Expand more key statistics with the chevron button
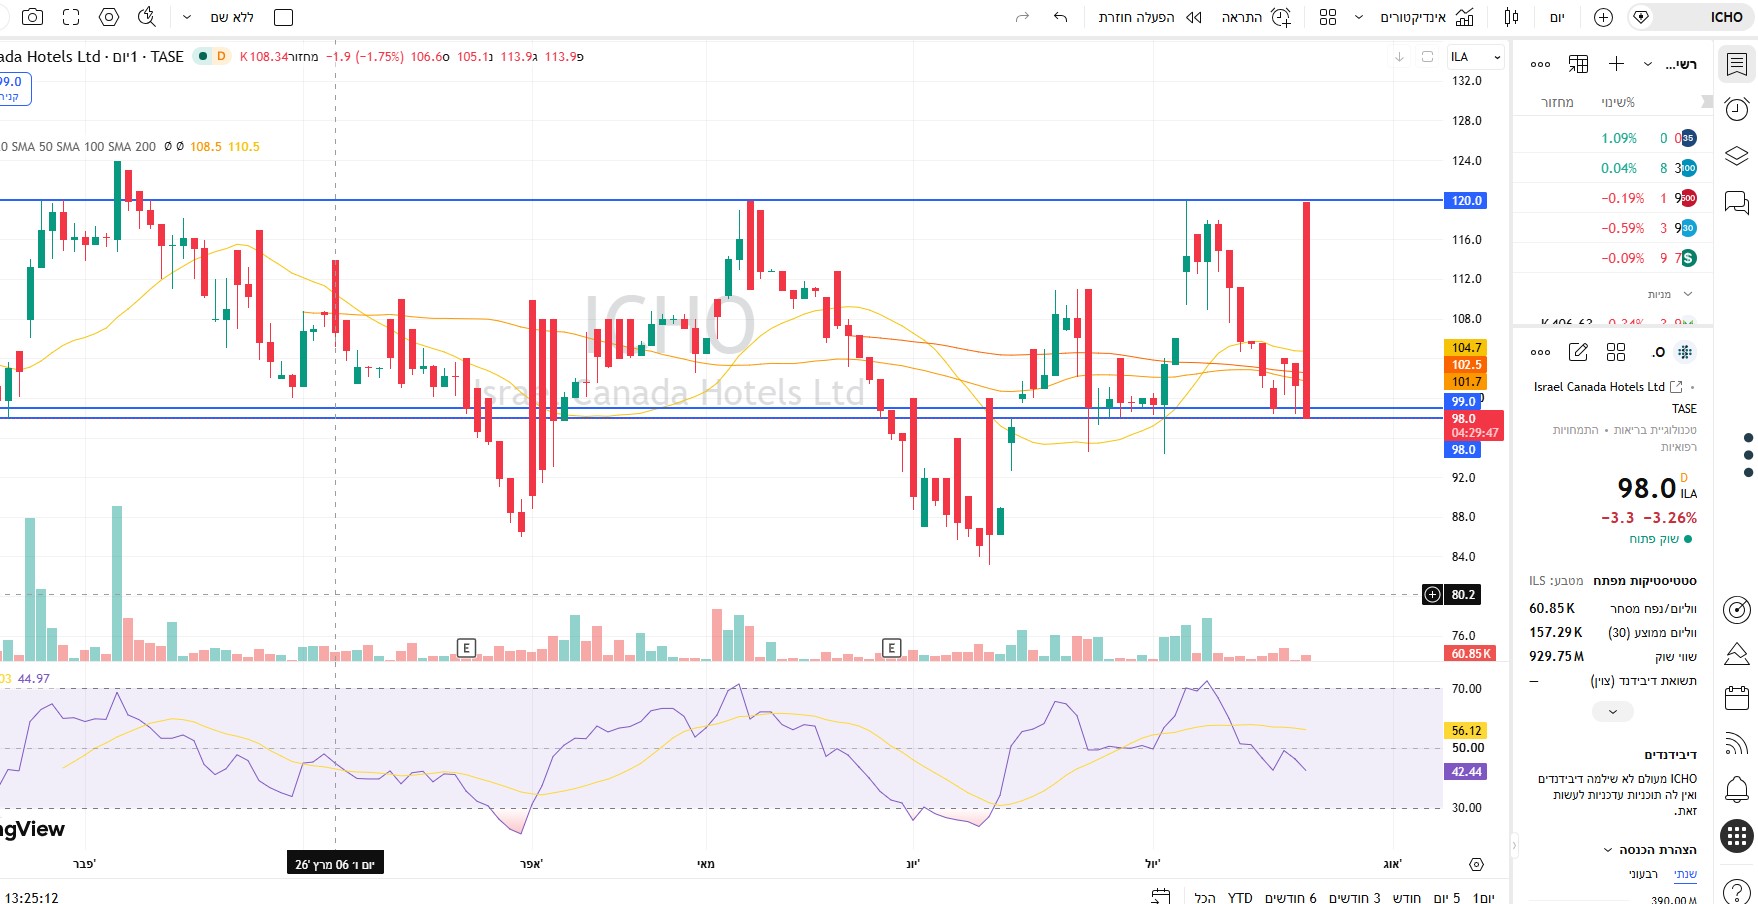Image resolution: width=1758 pixels, height=904 pixels. [1612, 712]
